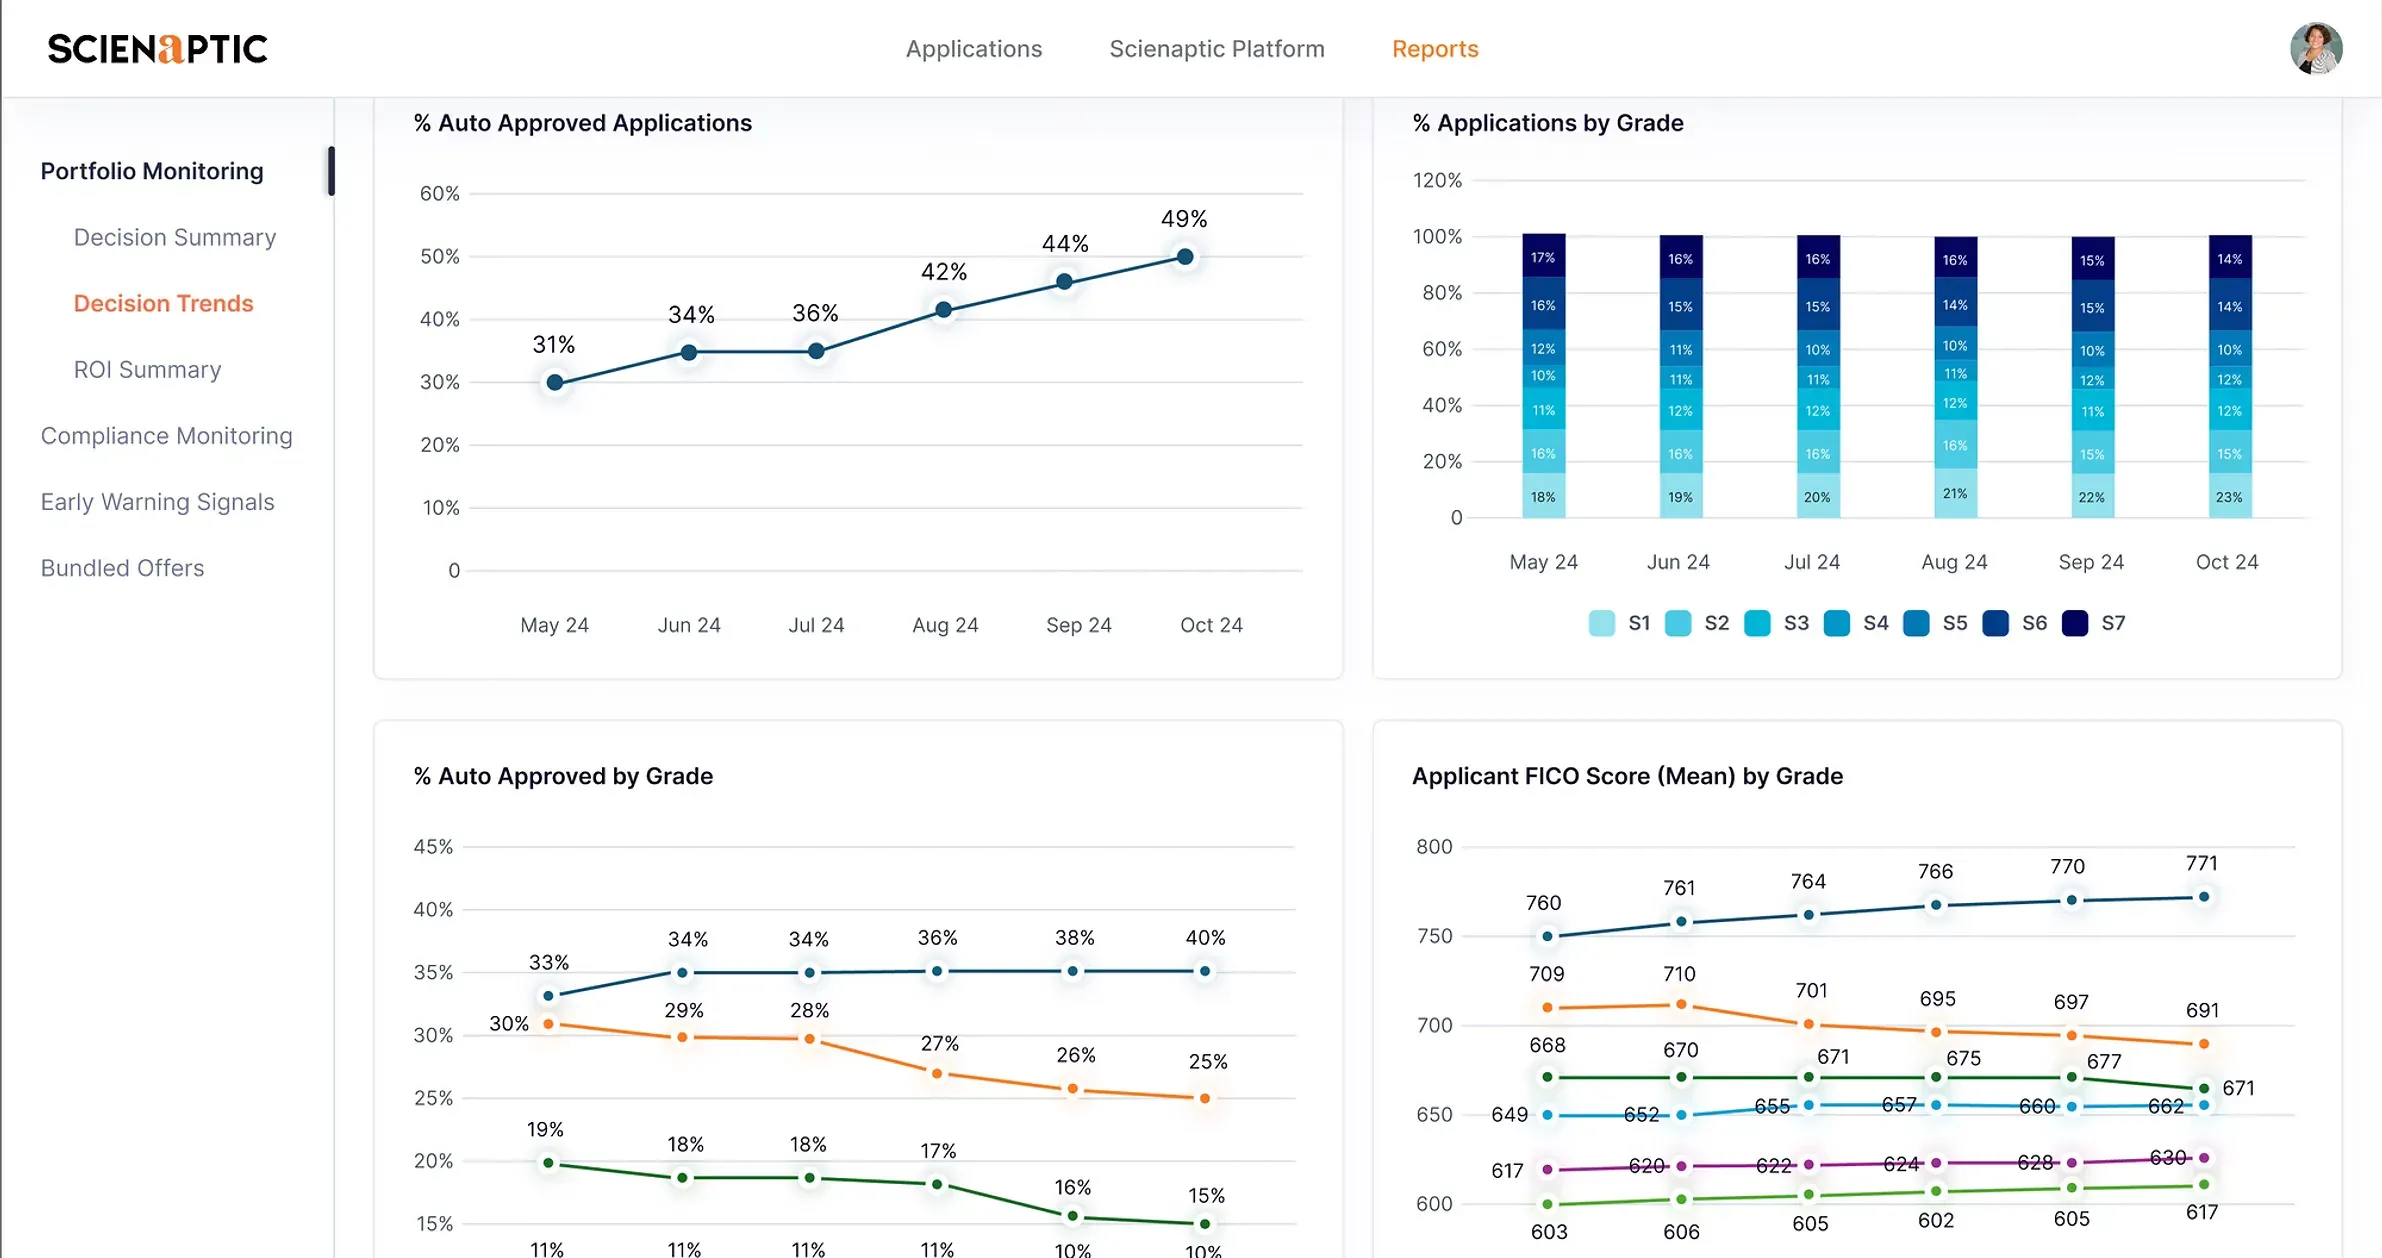Click the "120%" axis label on Applications by Grade
The height and width of the screenshot is (1258, 2382).
click(x=1437, y=180)
